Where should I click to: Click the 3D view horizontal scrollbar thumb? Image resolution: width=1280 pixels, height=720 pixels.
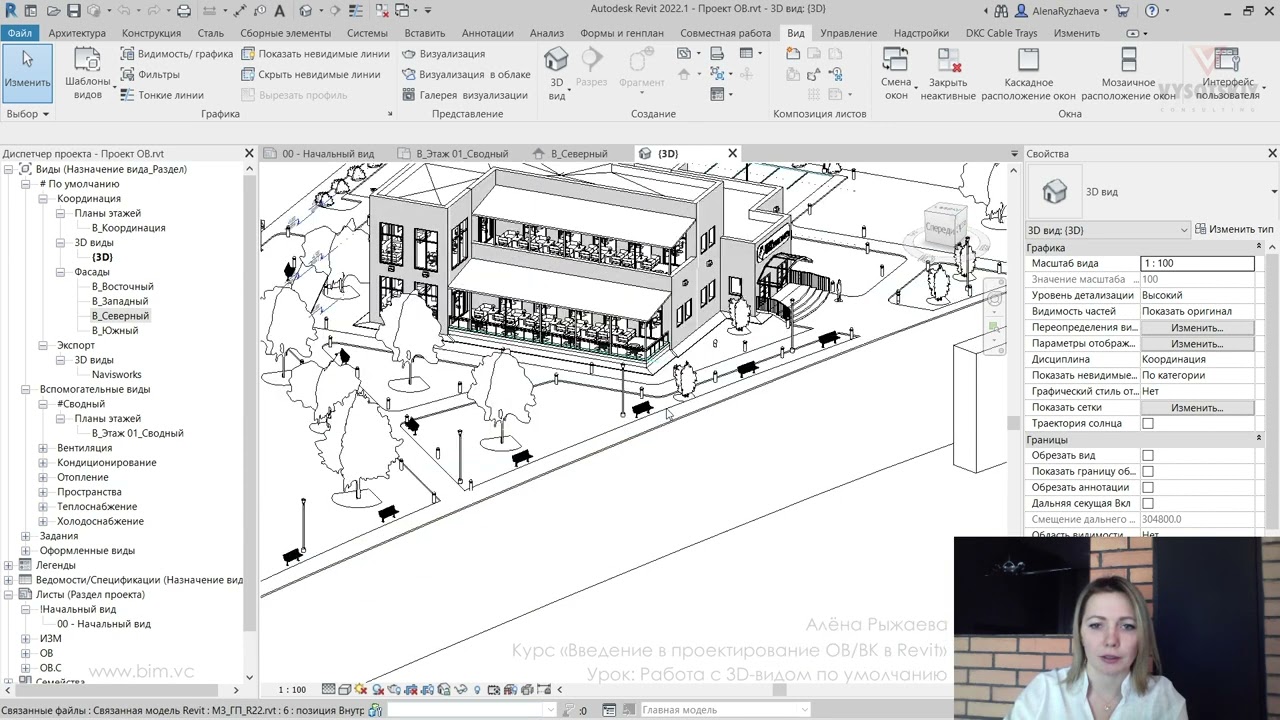pyautogui.click(x=779, y=689)
